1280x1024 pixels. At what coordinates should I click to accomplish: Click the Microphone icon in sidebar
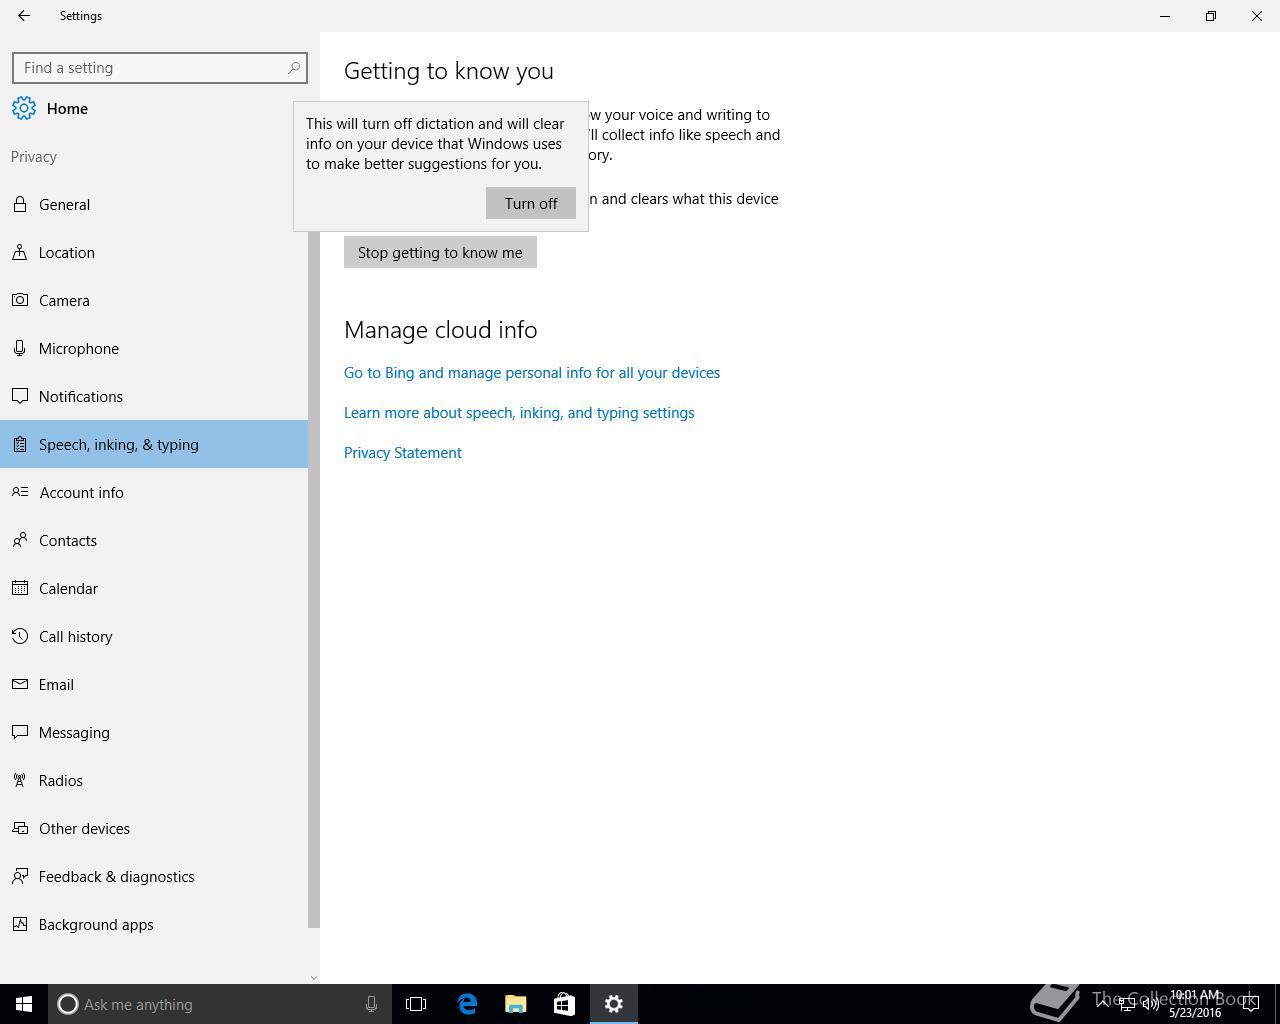[20, 348]
